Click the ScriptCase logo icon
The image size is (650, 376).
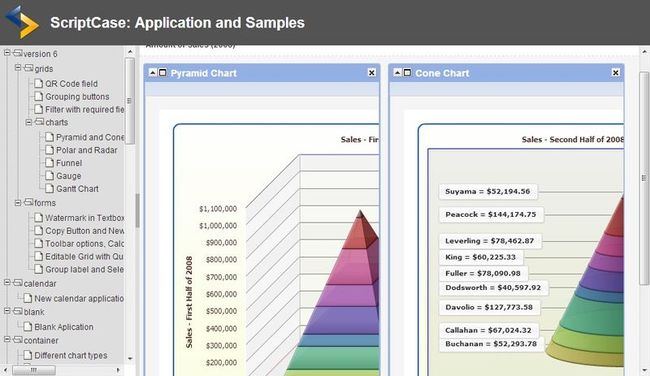coord(22,22)
